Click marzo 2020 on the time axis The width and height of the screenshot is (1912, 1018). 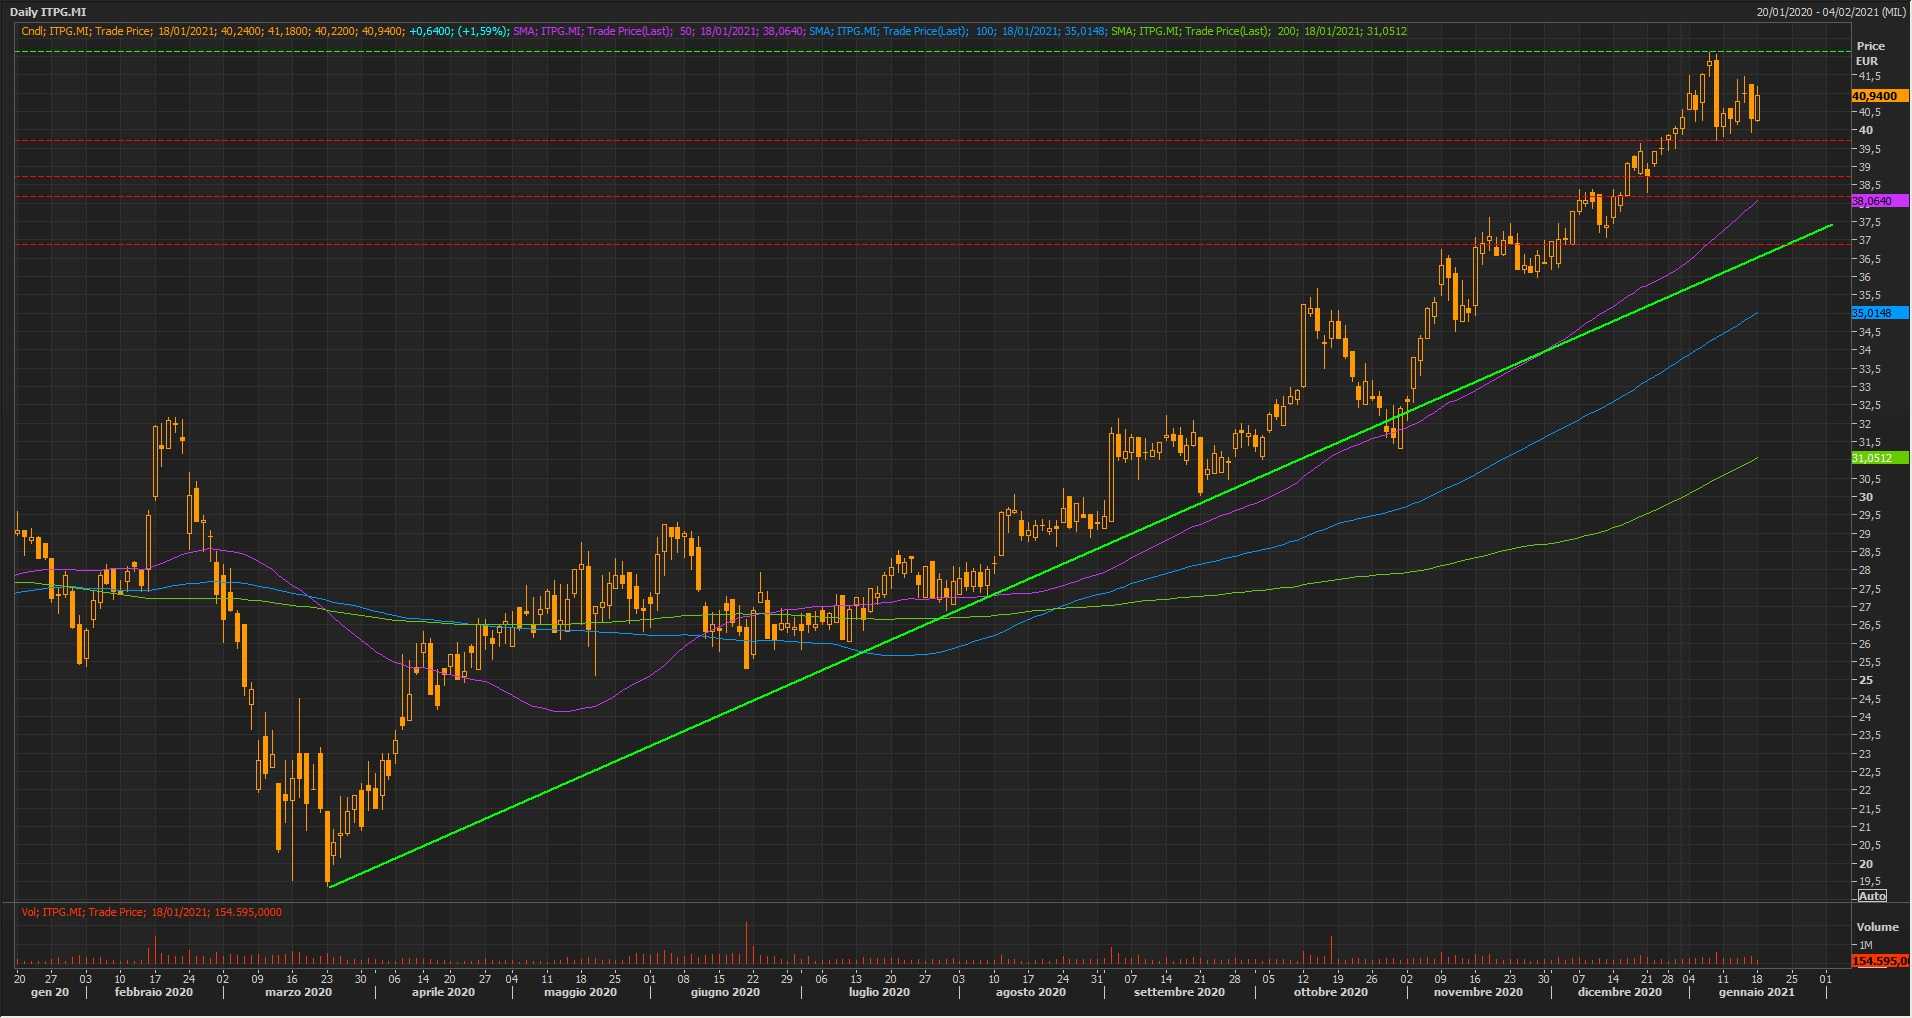298,993
